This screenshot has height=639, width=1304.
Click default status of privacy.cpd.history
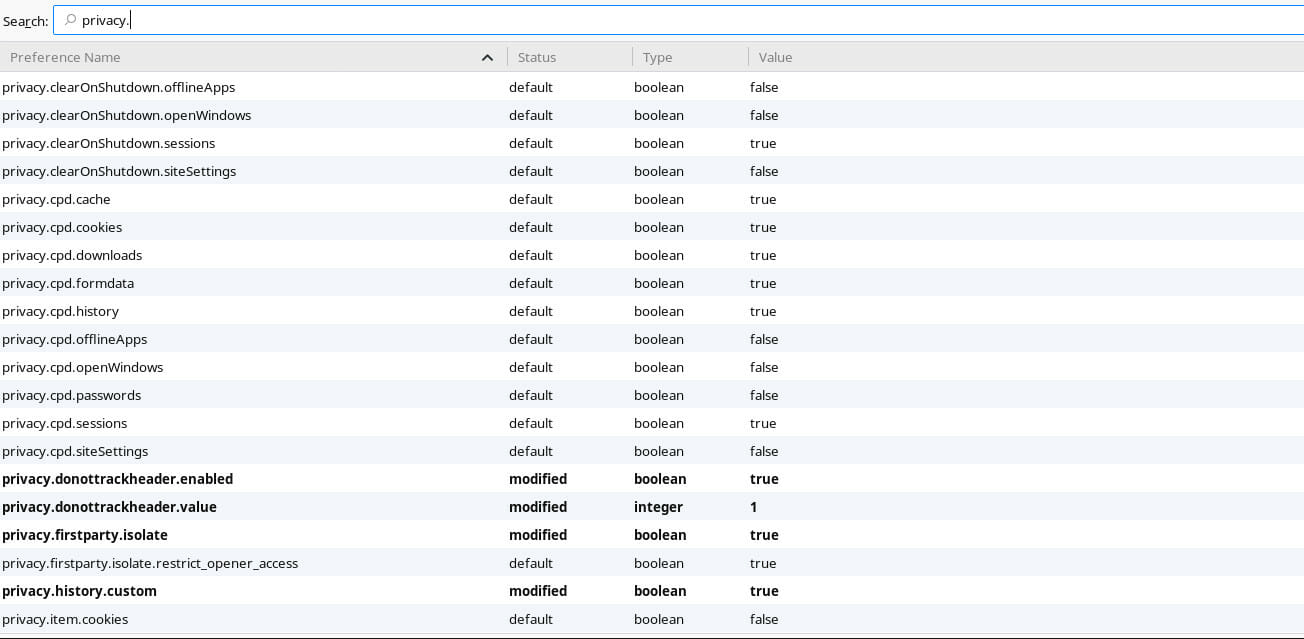coord(531,311)
